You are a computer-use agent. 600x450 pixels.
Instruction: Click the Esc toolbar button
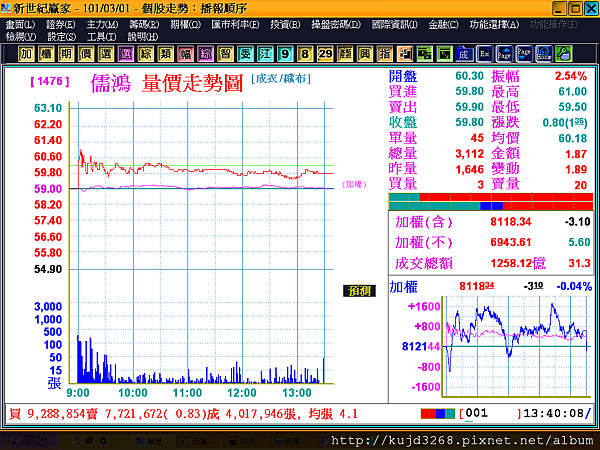click(484, 54)
